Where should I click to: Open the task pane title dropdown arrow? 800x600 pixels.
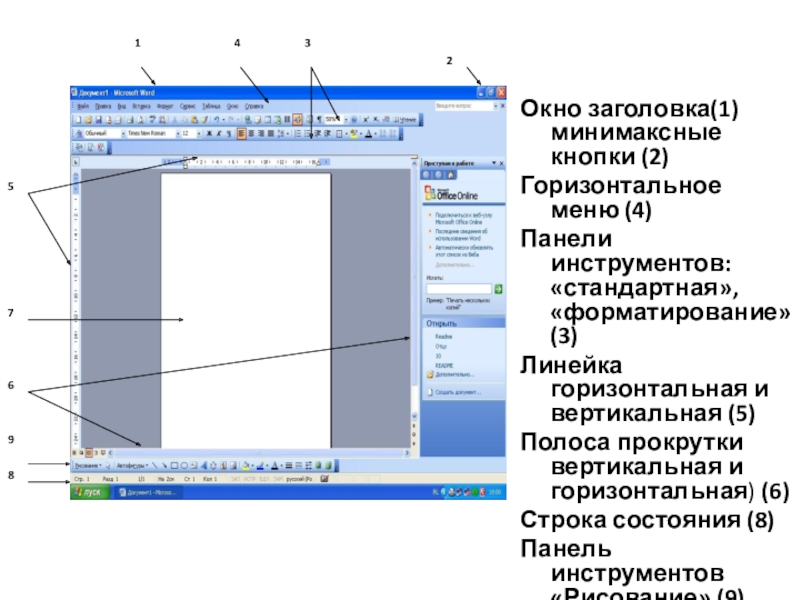[494, 163]
